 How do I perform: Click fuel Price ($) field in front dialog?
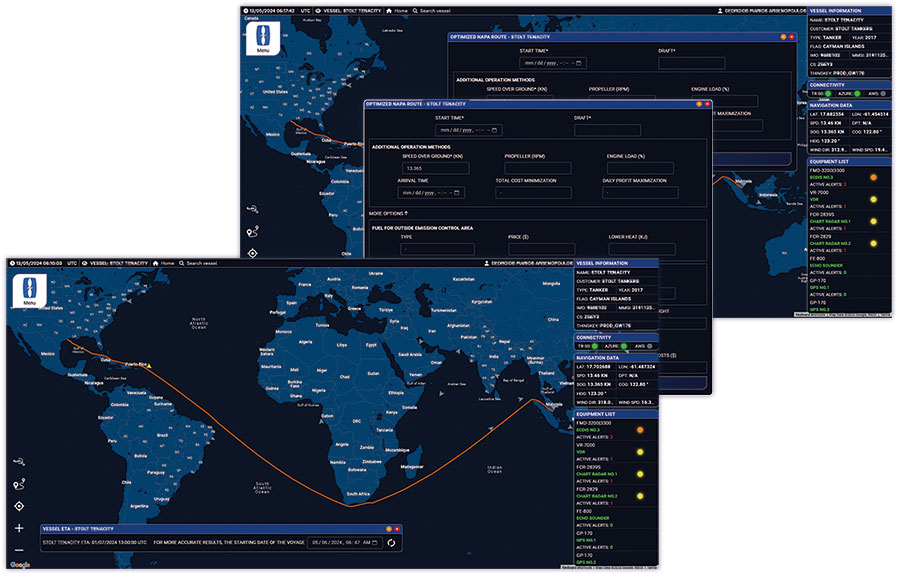pyautogui.click(x=541, y=249)
